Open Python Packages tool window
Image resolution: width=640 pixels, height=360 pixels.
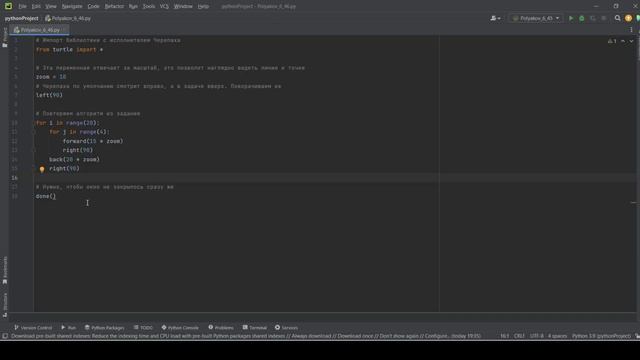104,327
